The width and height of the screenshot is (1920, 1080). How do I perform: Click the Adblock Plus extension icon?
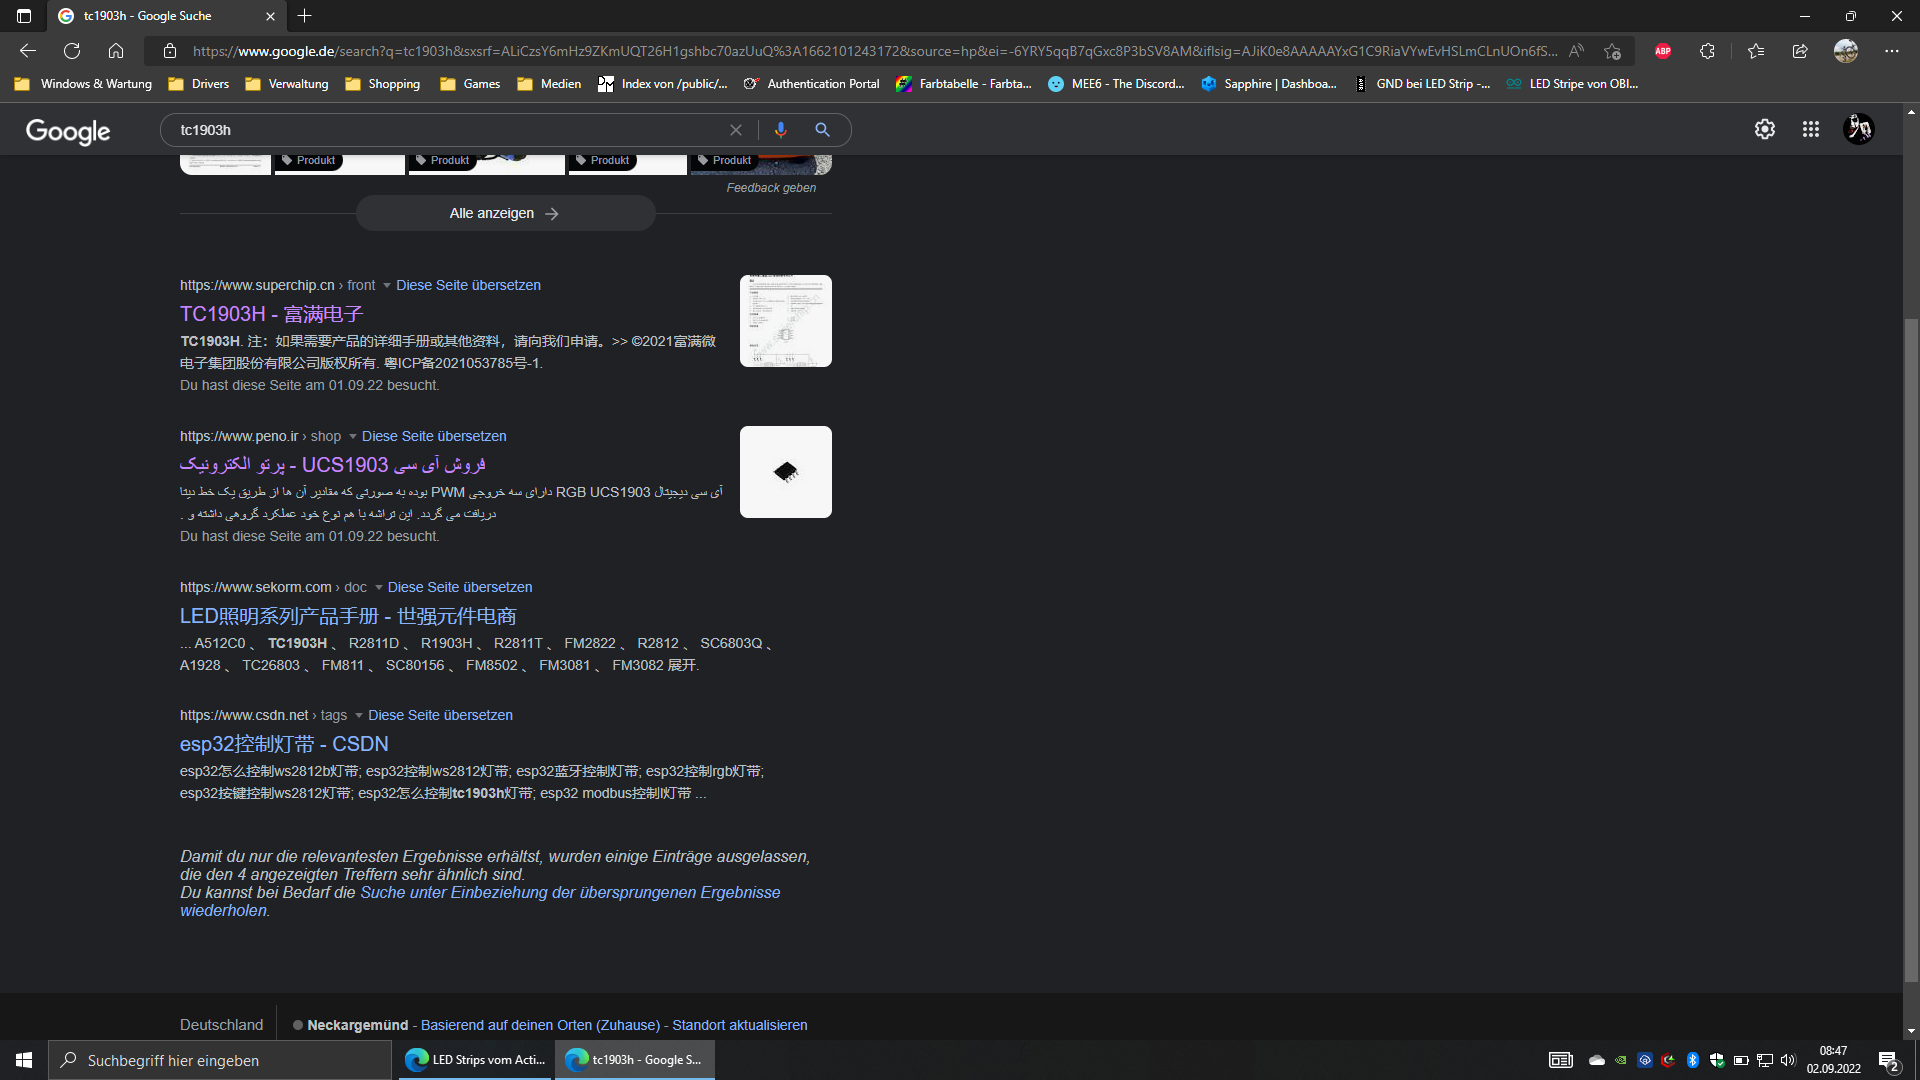[x=1663, y=51]
